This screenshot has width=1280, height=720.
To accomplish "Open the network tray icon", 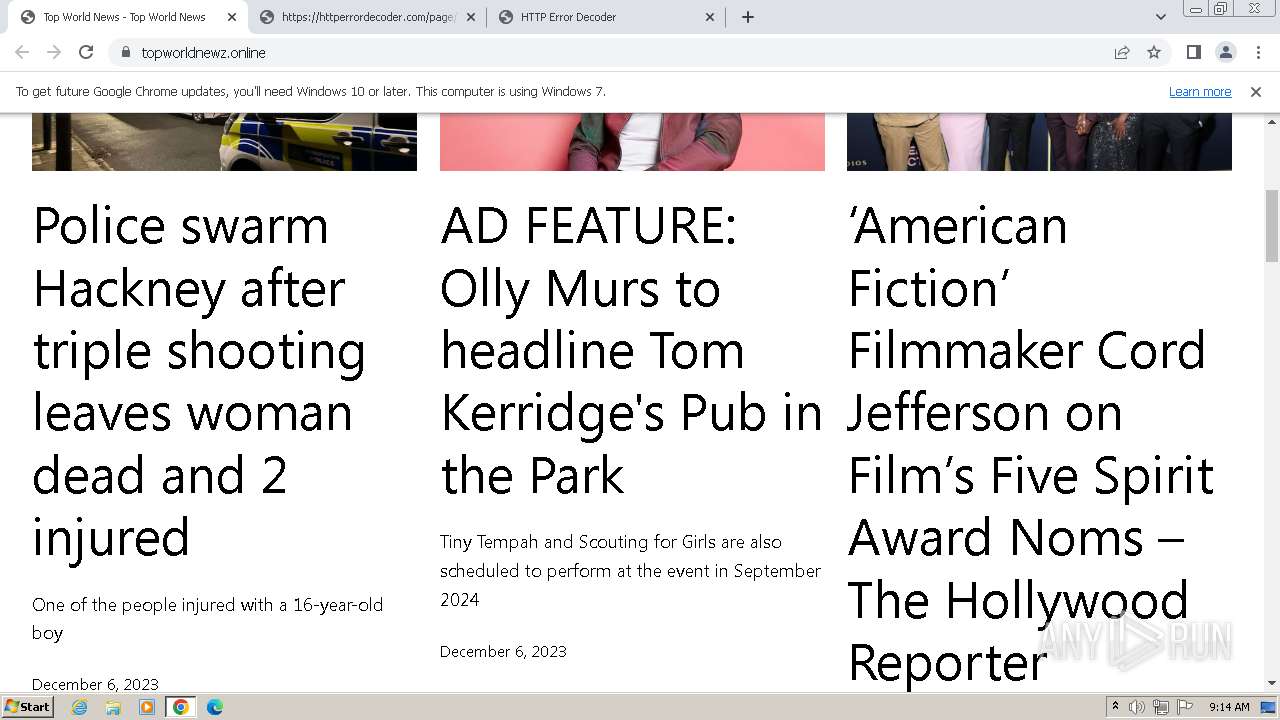I will 1161,707.
